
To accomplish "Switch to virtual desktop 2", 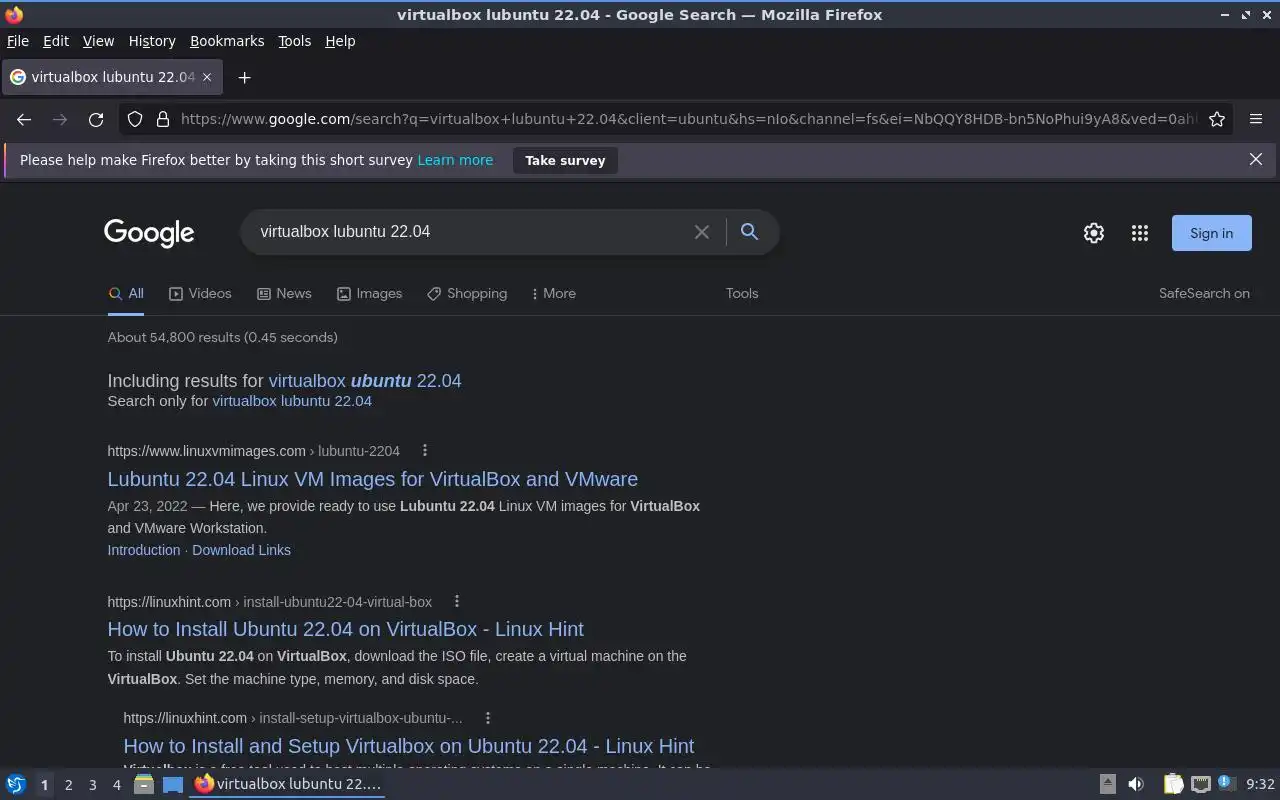I will pyautogui.click(x=68, y=785).
